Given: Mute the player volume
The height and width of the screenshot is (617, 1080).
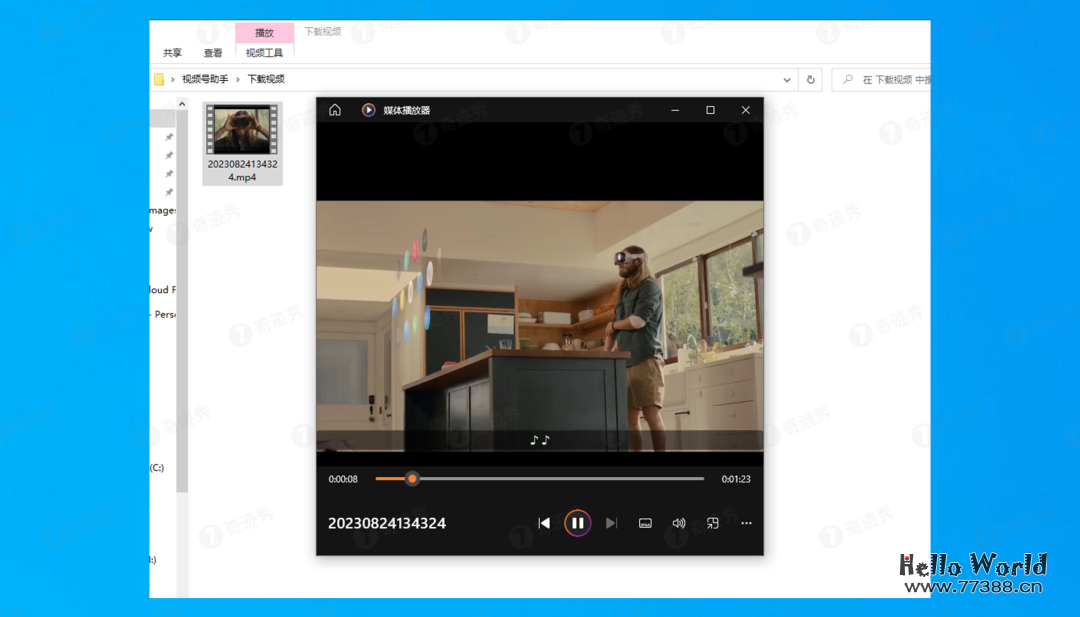Looking at the screenshot, I should click(x=679, y=523).
